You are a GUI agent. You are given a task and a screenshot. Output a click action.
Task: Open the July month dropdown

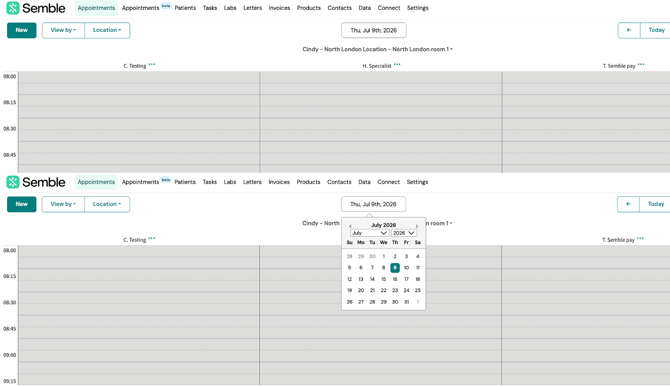point(369,233)
